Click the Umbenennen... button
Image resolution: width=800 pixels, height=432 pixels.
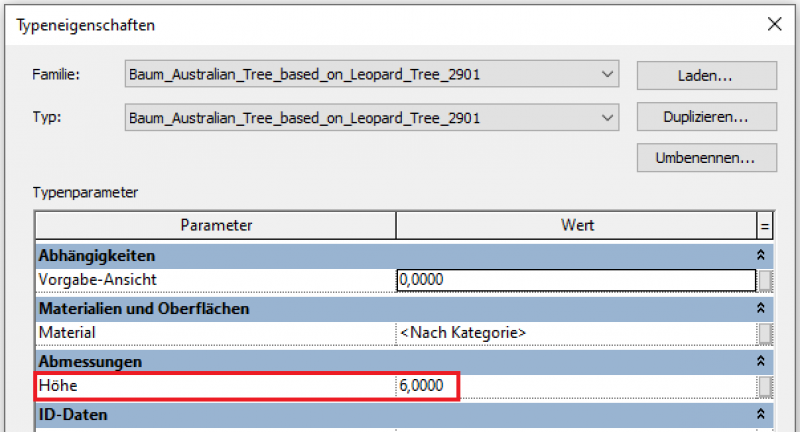tap(706, 158)
